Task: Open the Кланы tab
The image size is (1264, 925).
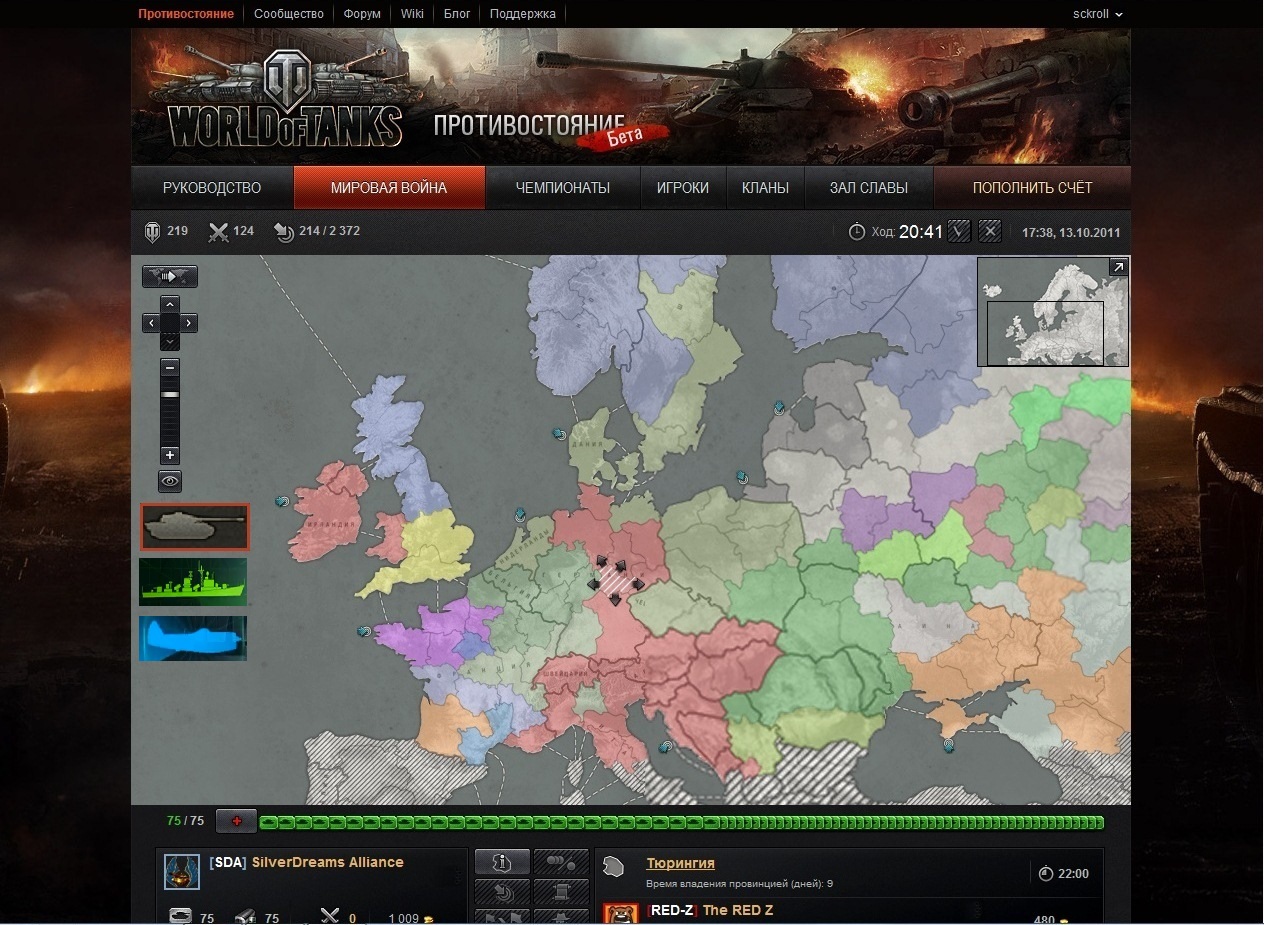Action: pos(765,188)
